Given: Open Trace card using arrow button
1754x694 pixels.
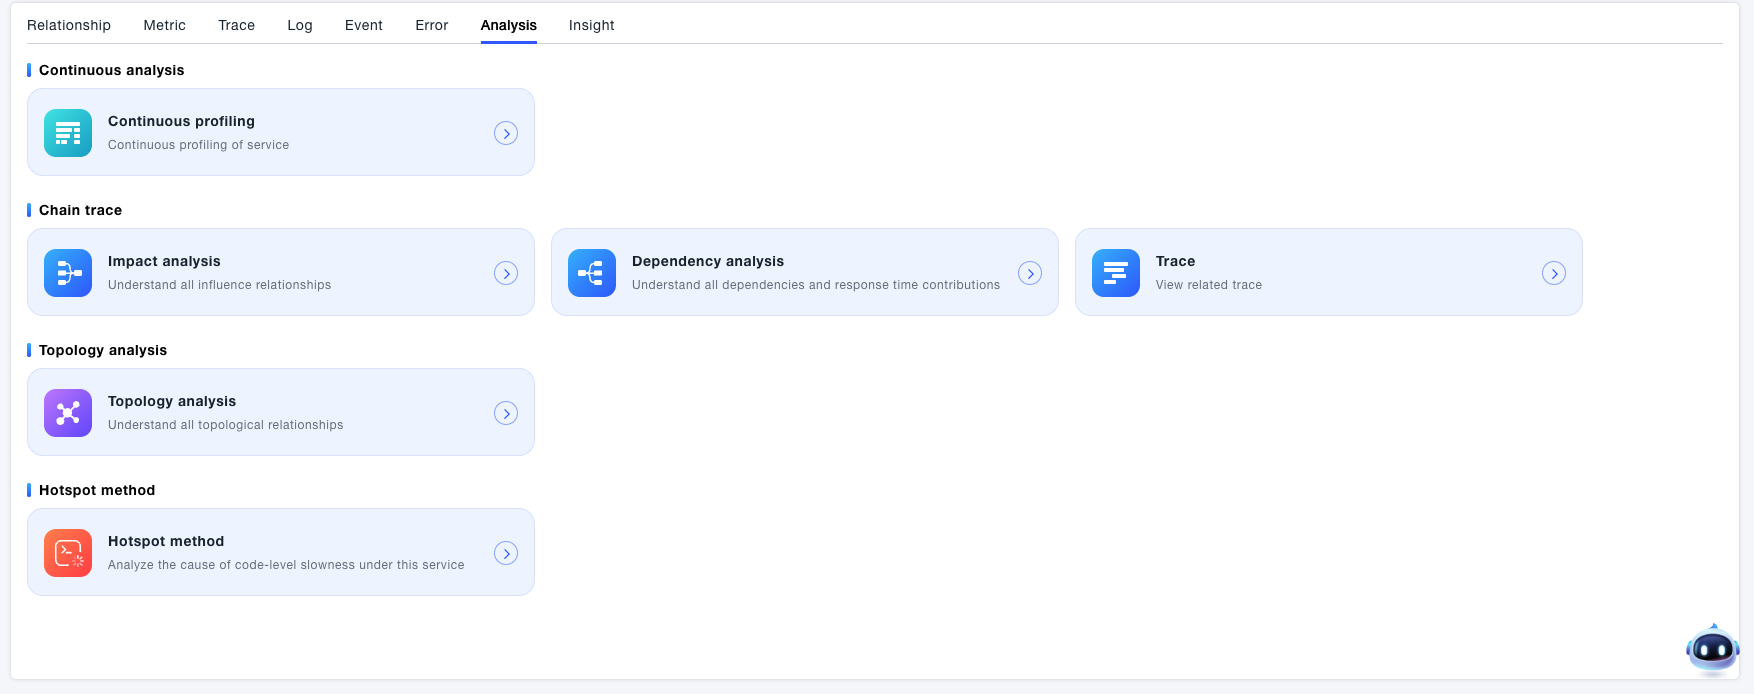Looking at the screenshot, I should (1554, 273).
